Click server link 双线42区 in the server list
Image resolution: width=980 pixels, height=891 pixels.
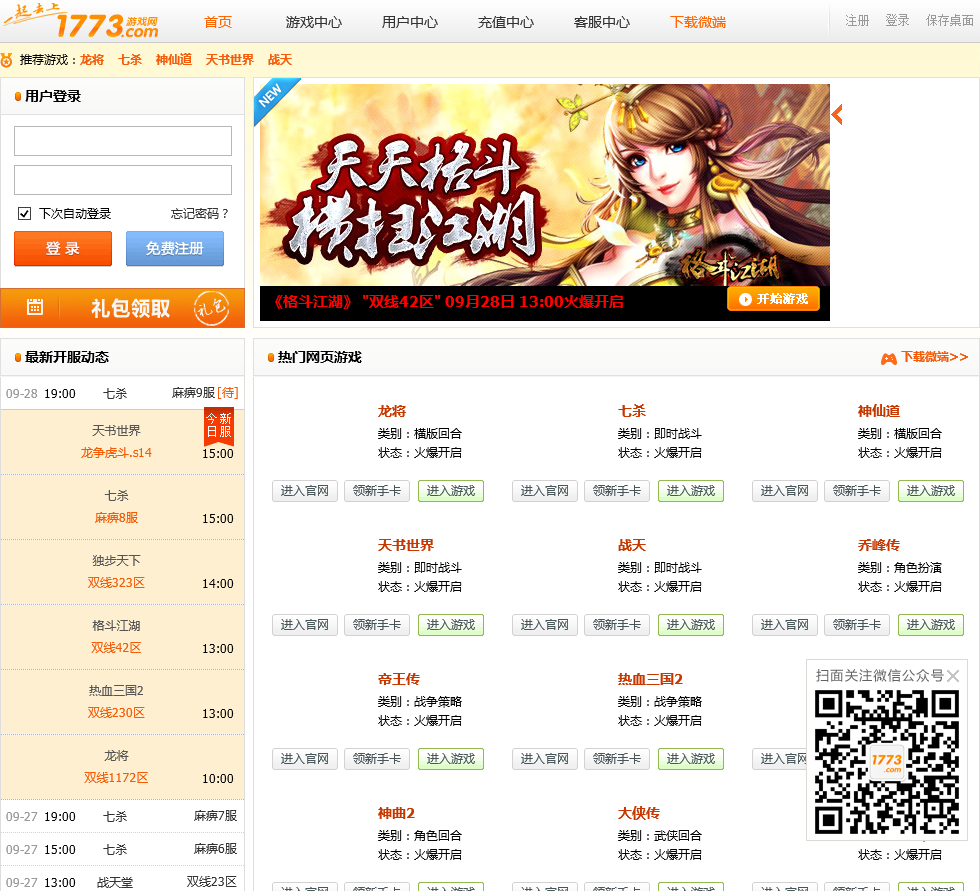click(116, 648)
